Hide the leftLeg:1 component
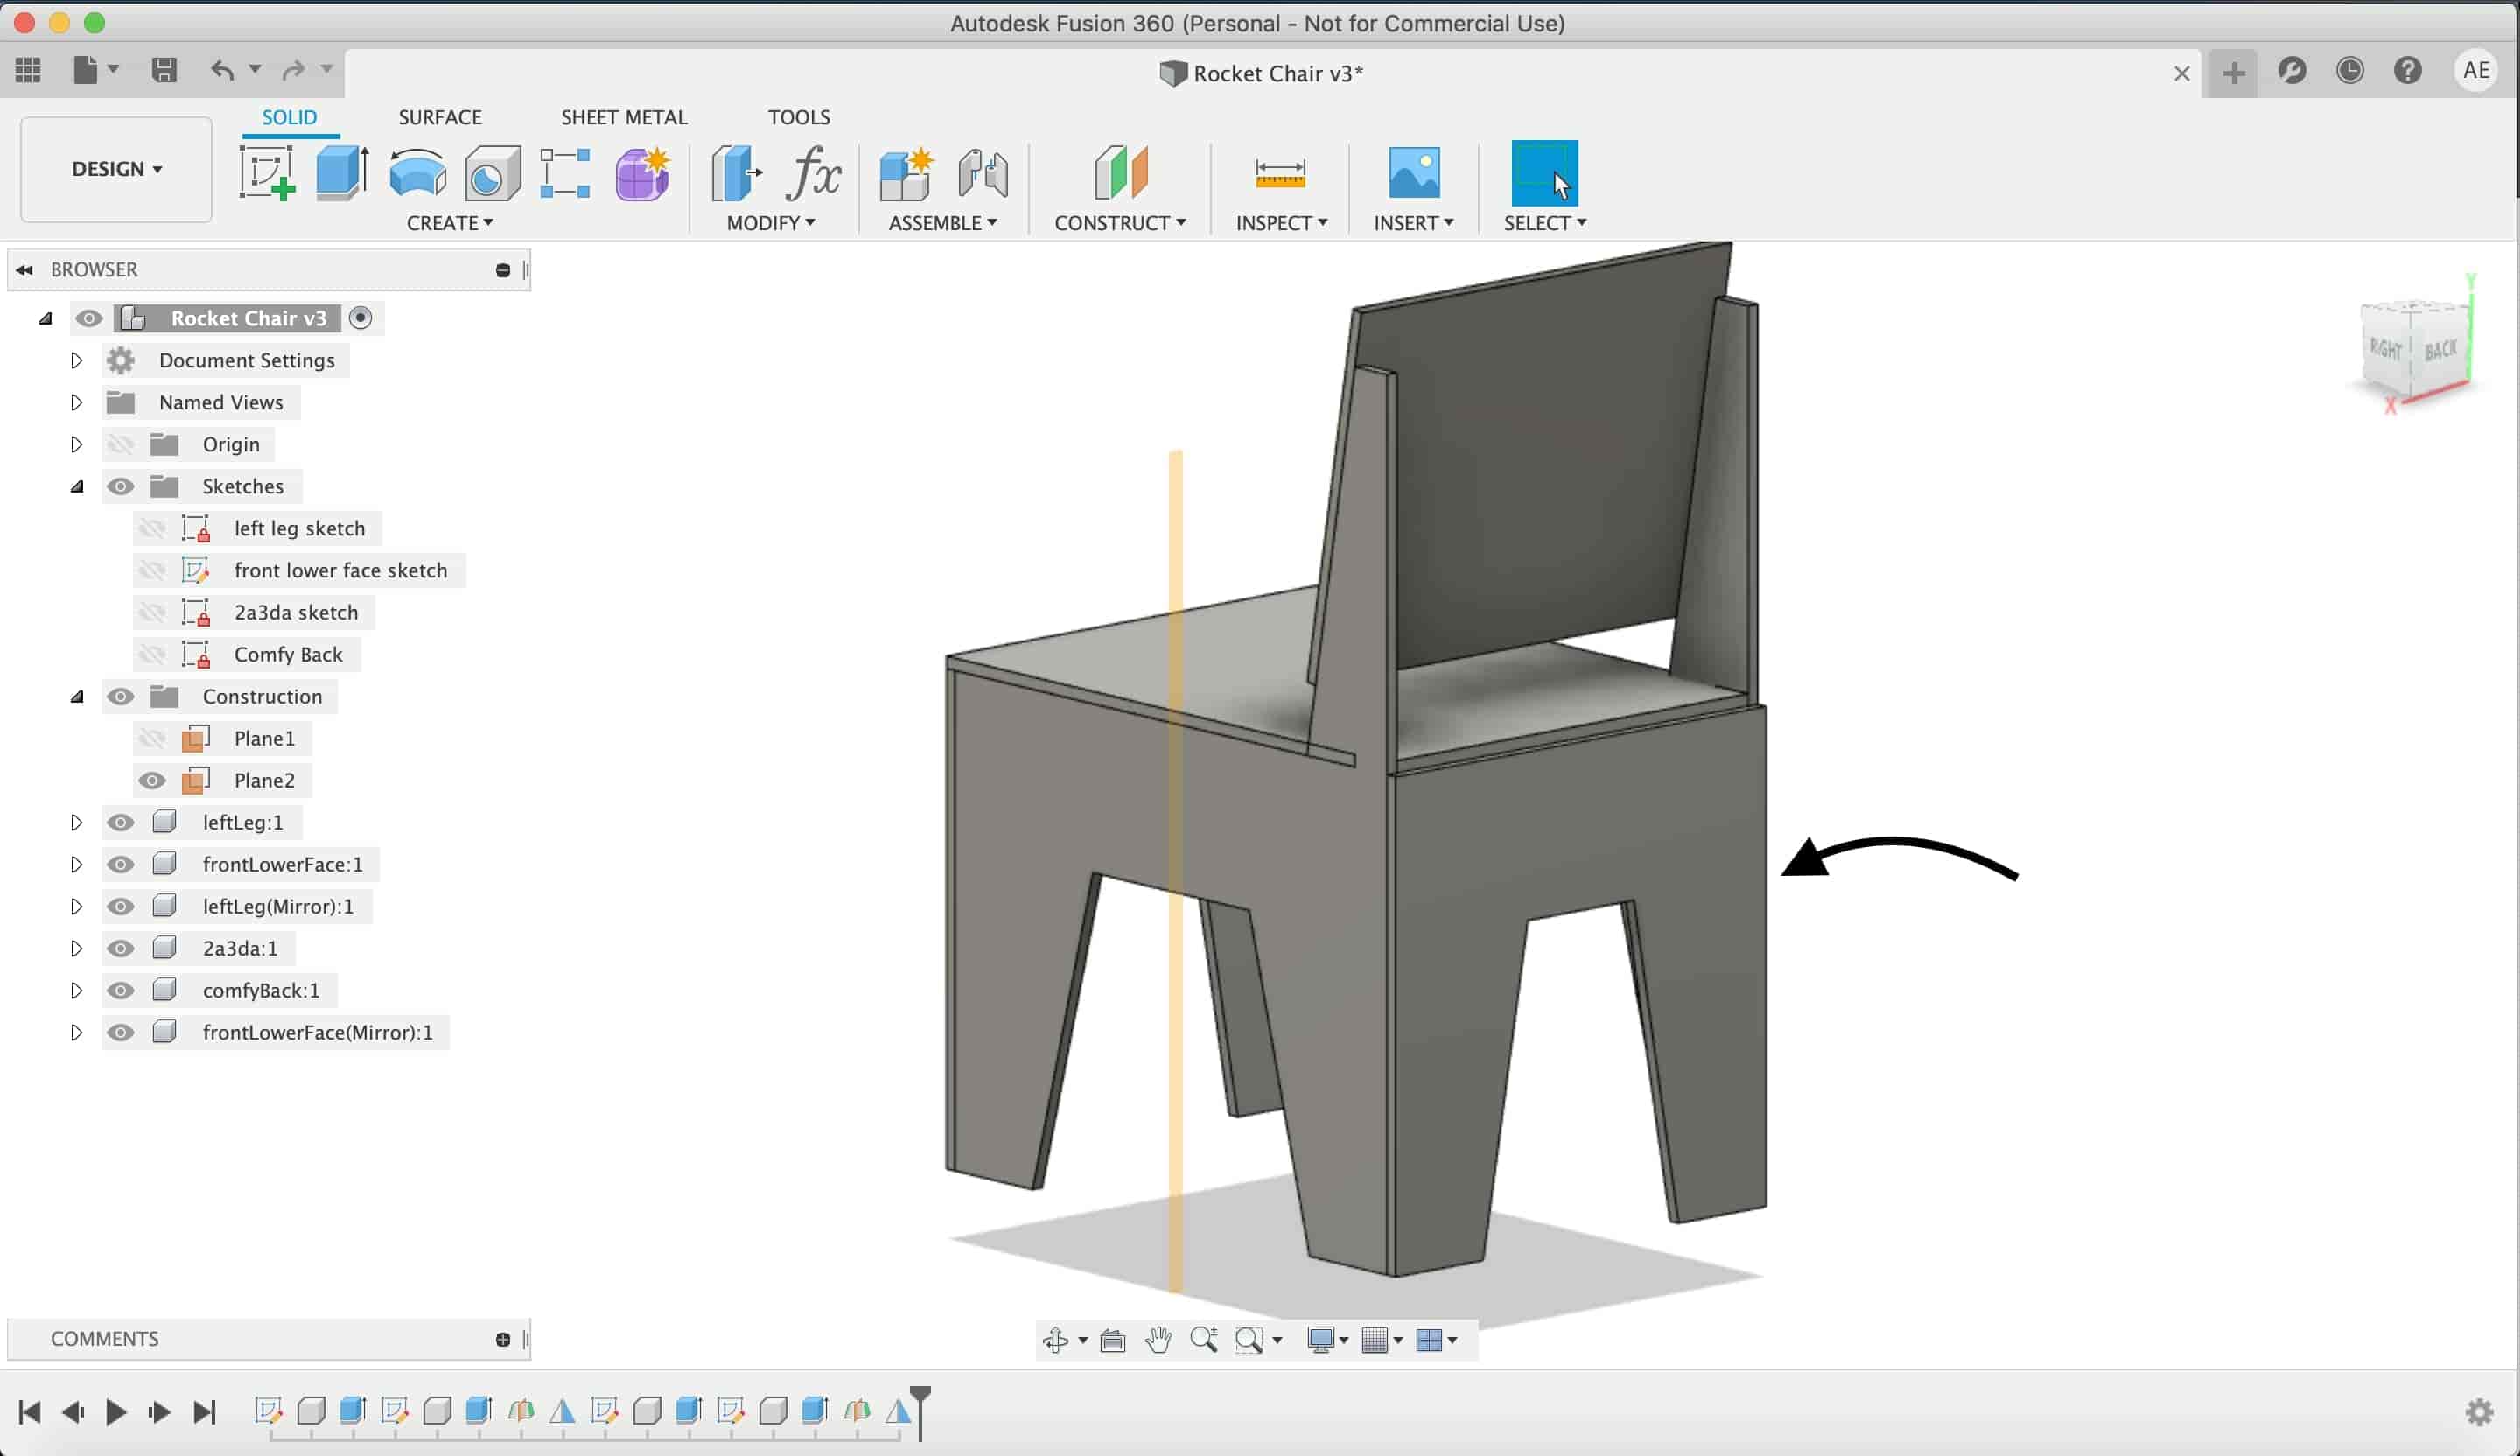Screen dimensions: 2520x1456 pyautogui.click(x=120, y=822)
